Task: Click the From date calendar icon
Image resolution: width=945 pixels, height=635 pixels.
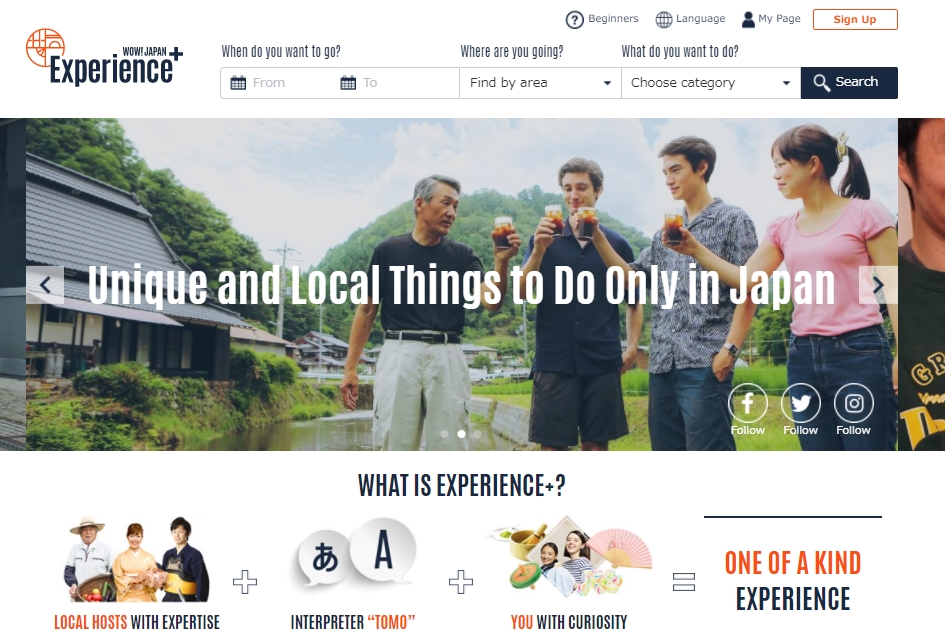Action: point(238,83)
